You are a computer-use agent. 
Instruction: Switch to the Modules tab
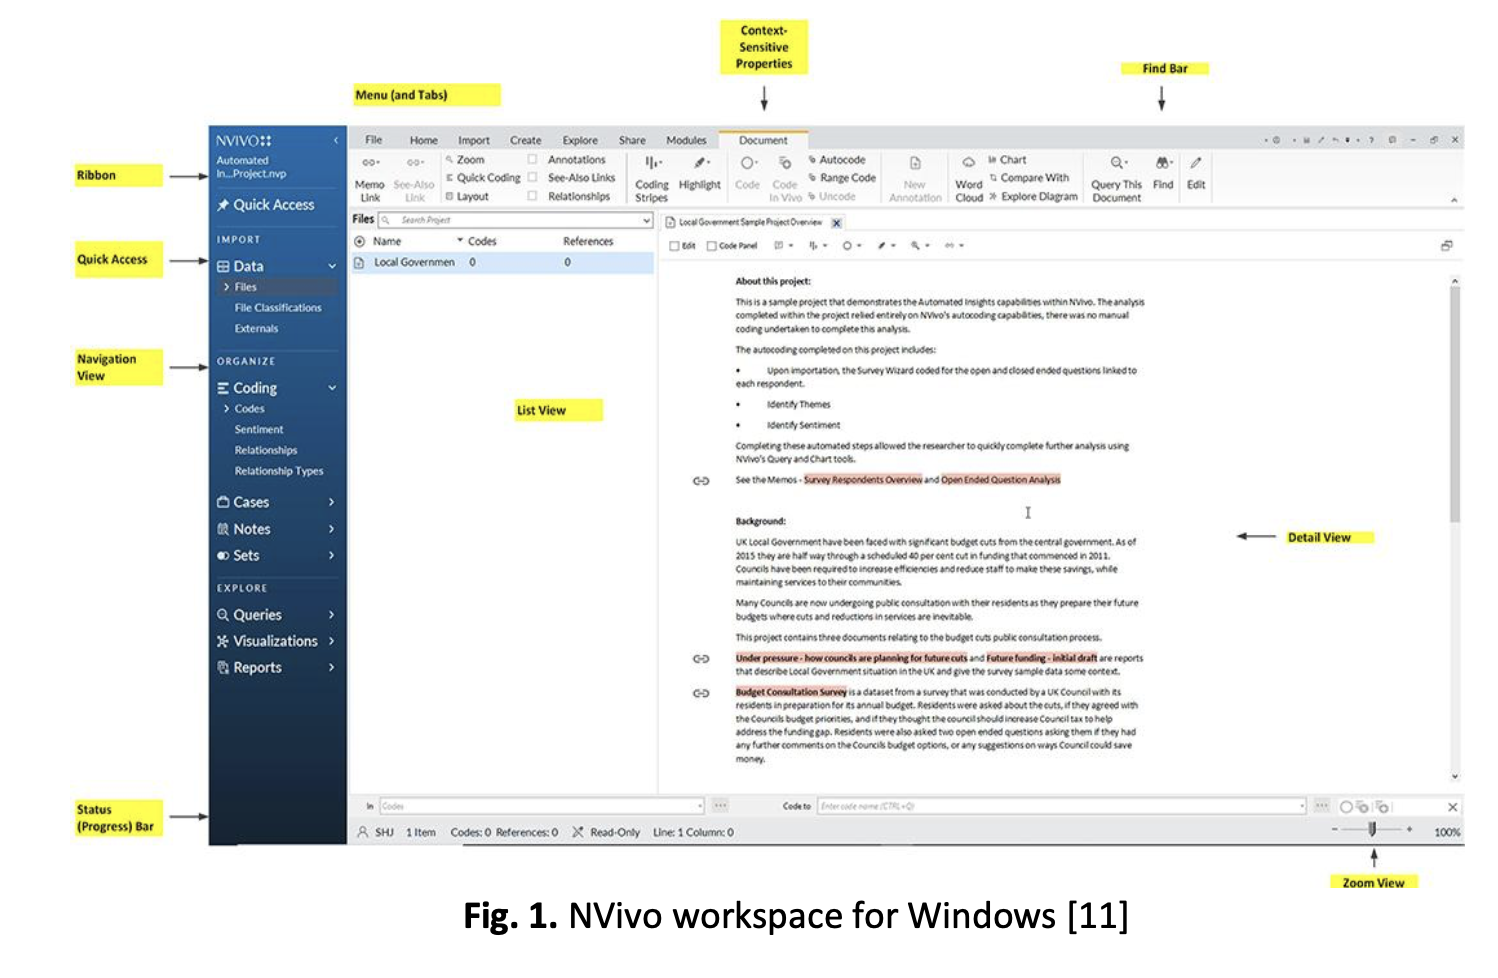tap(686, 140)
